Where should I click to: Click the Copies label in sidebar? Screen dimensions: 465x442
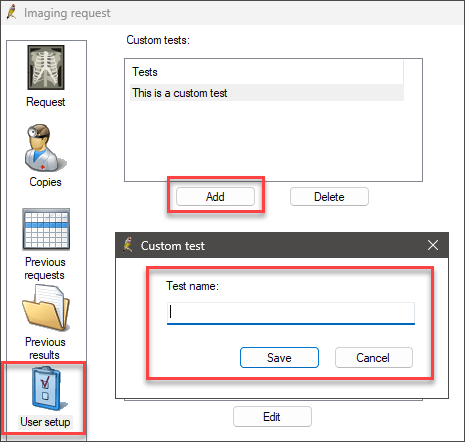tap(46, 182)
